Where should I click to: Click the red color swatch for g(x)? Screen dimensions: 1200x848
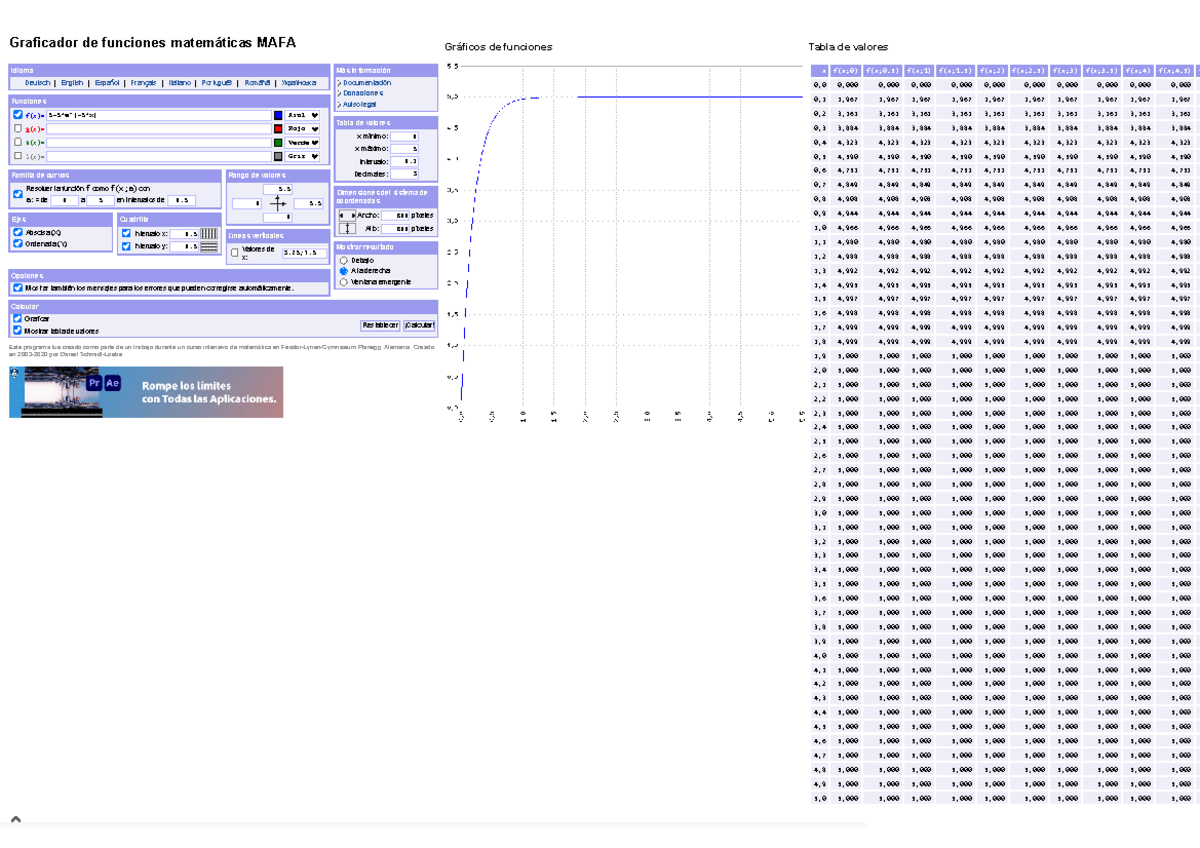click(278, 129)
